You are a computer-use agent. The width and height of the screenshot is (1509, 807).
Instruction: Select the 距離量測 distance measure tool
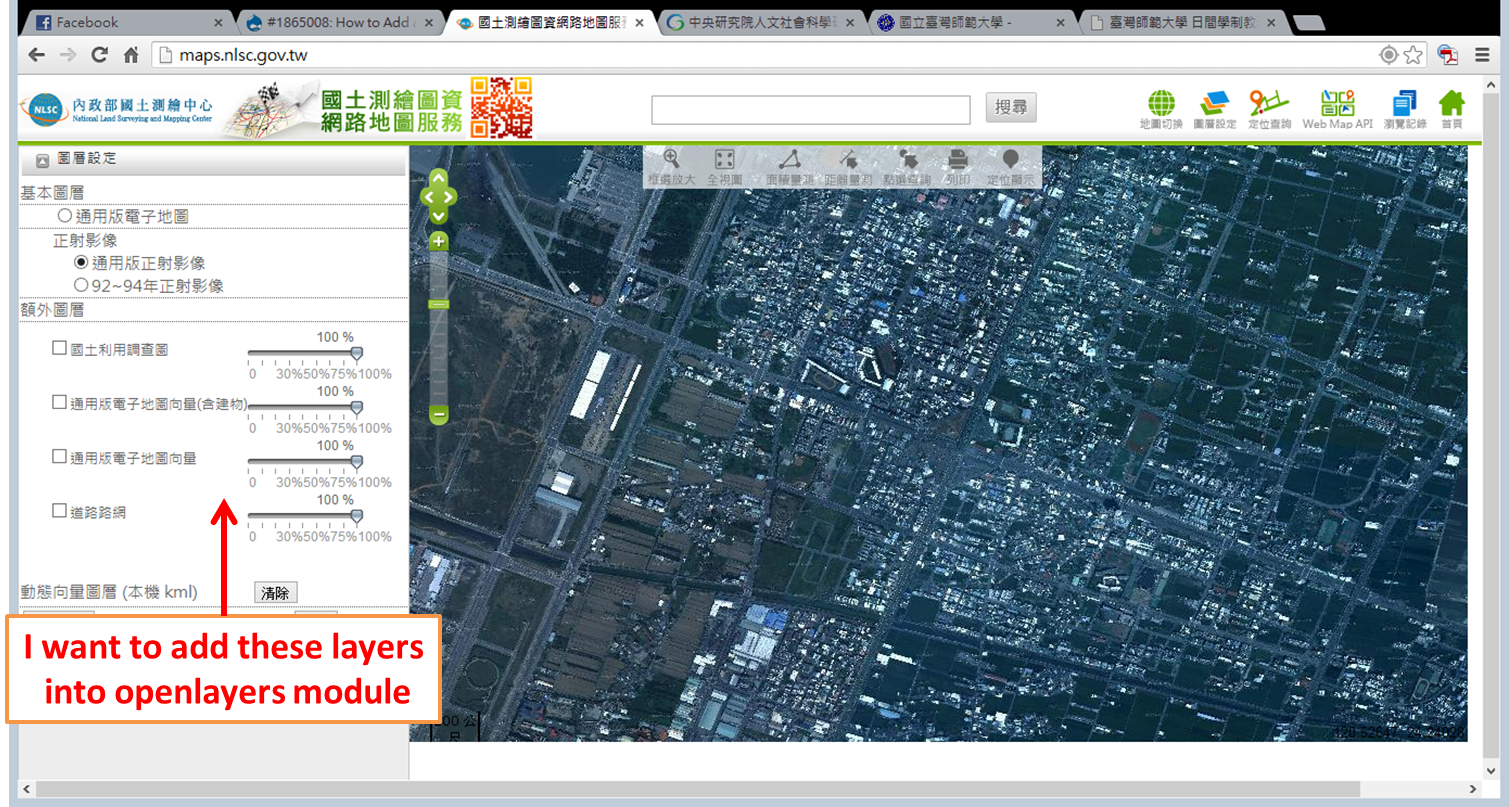(848, 166)
